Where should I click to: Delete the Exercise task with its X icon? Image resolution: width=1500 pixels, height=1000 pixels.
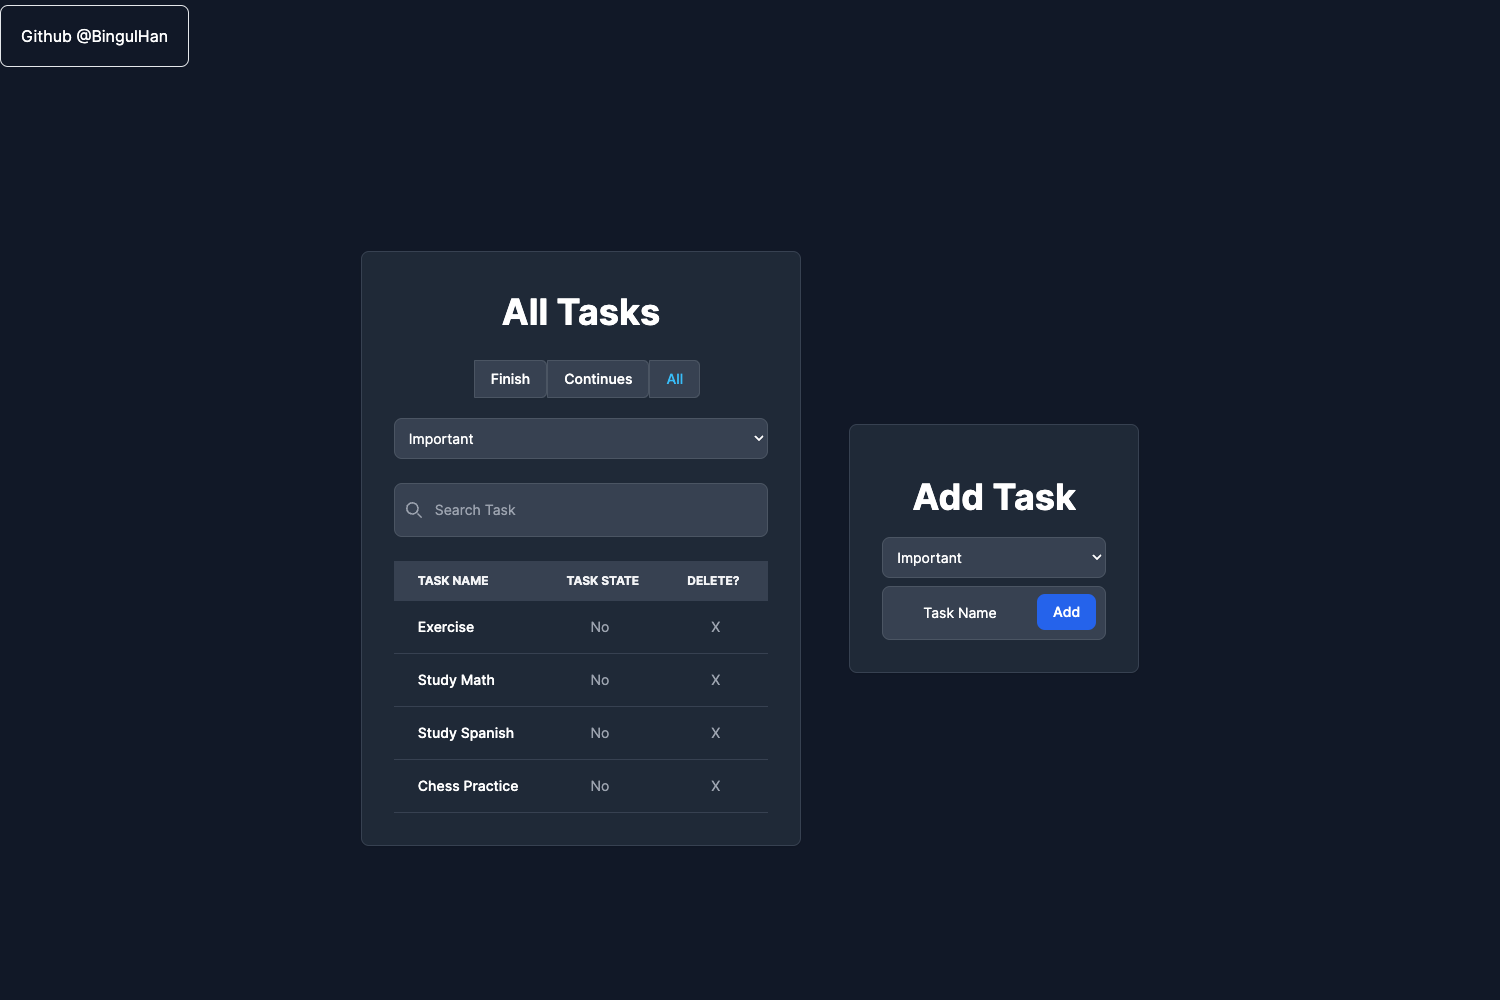coord(715,627)
